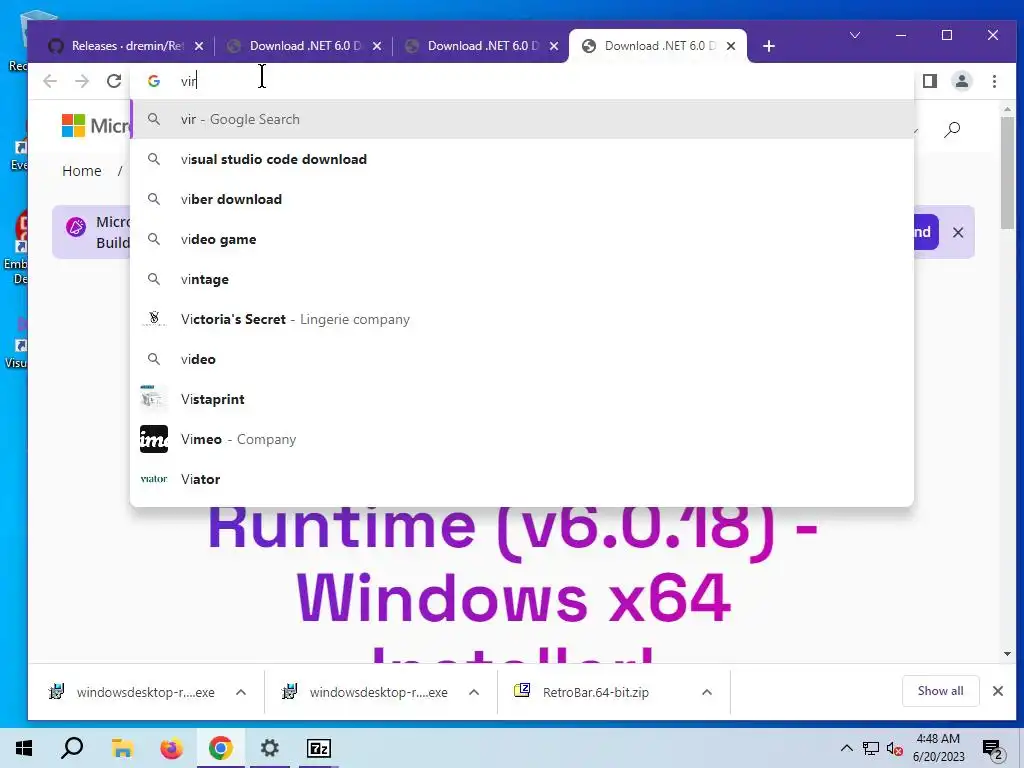Choose 'visual studio code download' suggestion

(x=522, y=159)
